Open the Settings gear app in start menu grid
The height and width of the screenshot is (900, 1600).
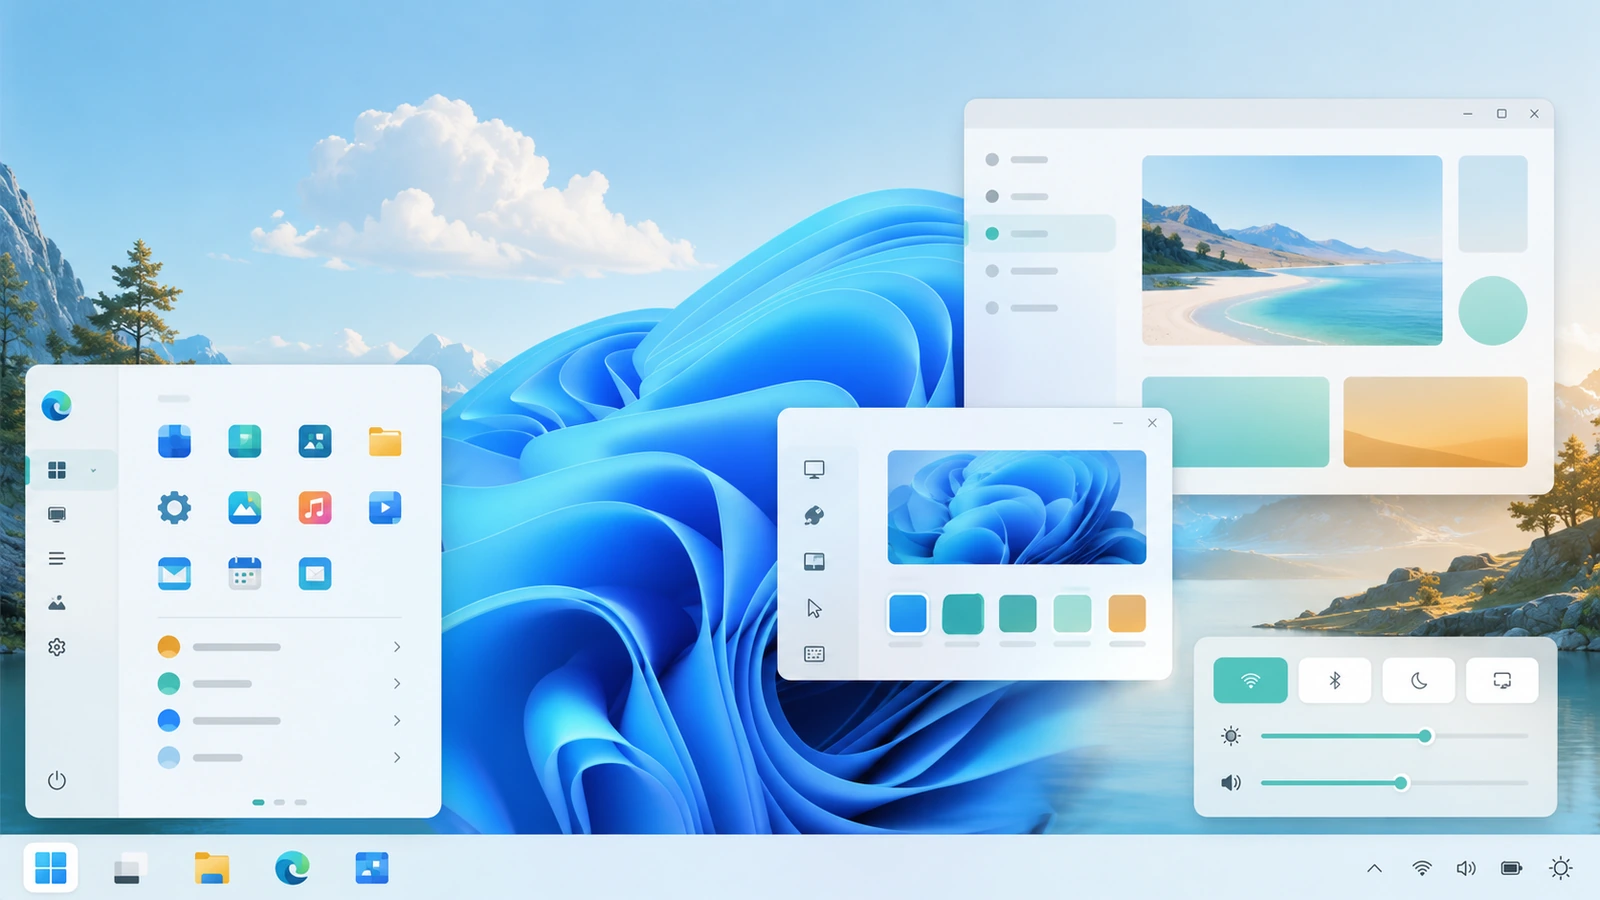[x=174, y=508]
